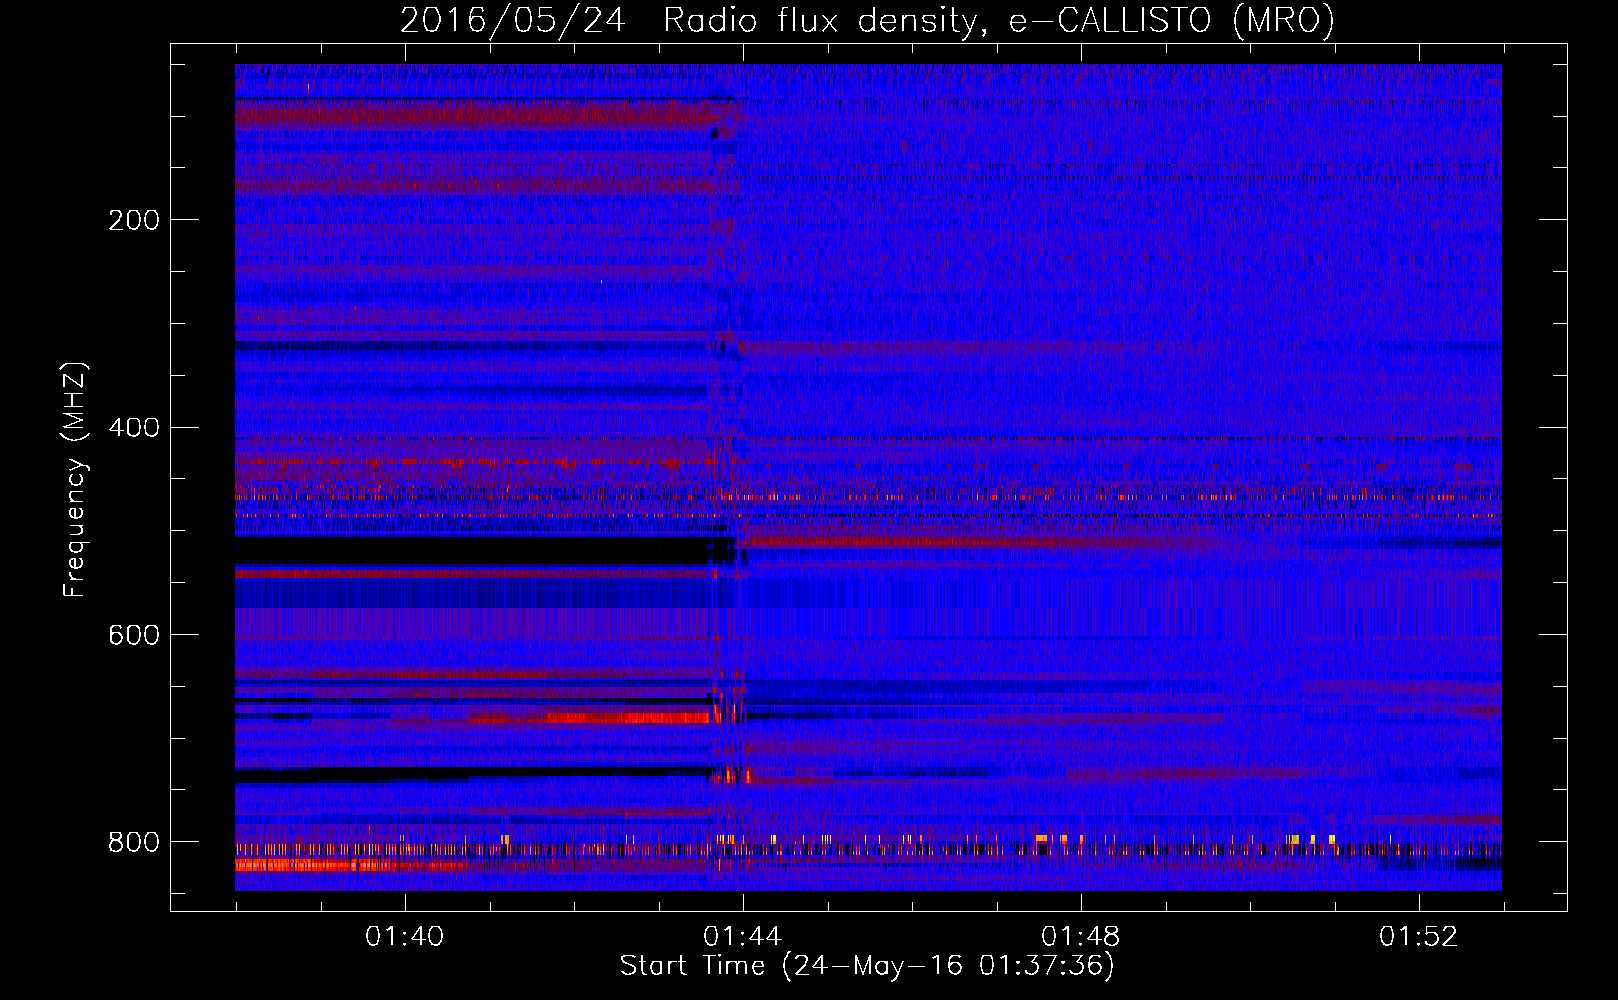Click the 'Start Time (24-May-16 01:37:36)' label

(x=867, y=966)
